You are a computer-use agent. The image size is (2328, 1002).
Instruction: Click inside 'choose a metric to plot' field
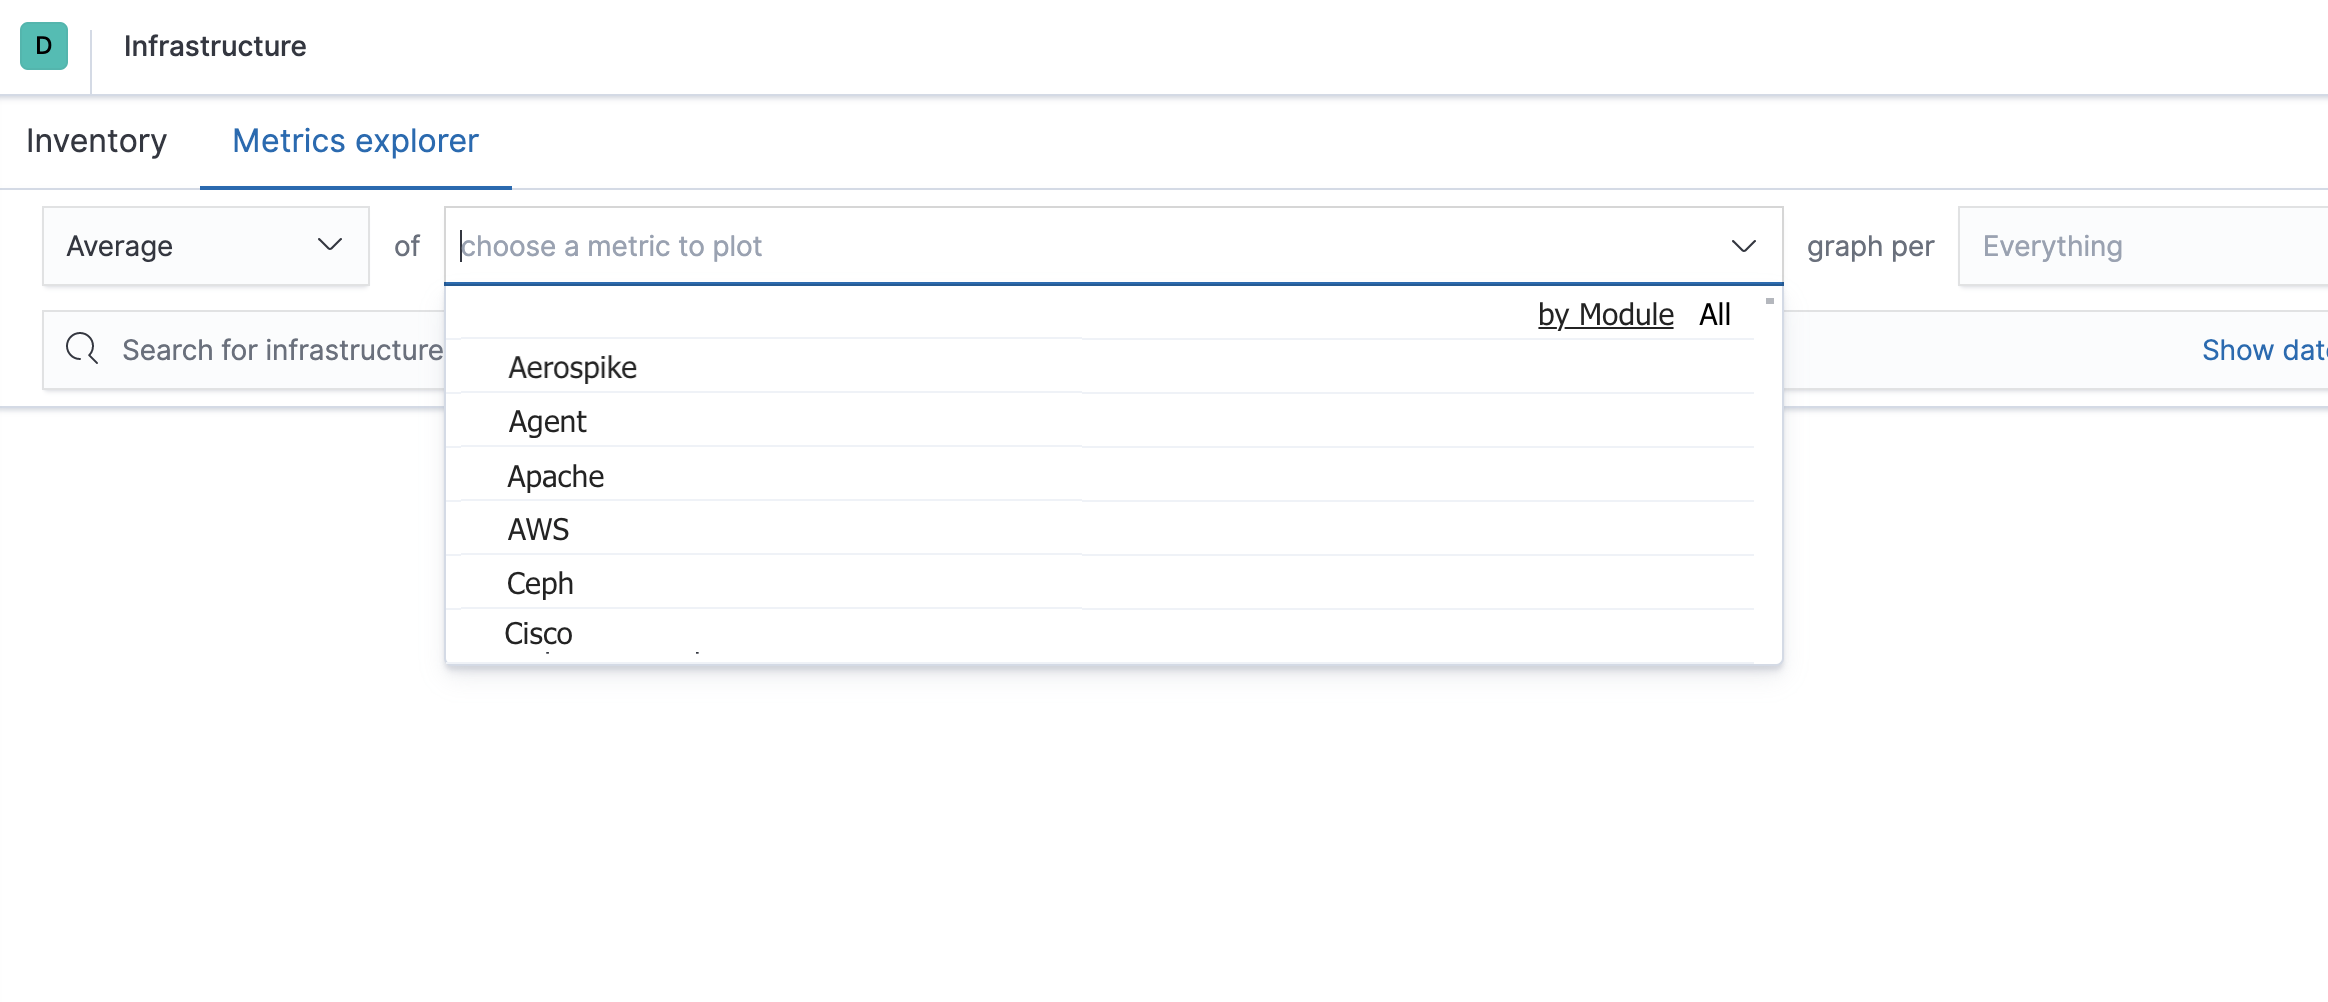[900, 246]
